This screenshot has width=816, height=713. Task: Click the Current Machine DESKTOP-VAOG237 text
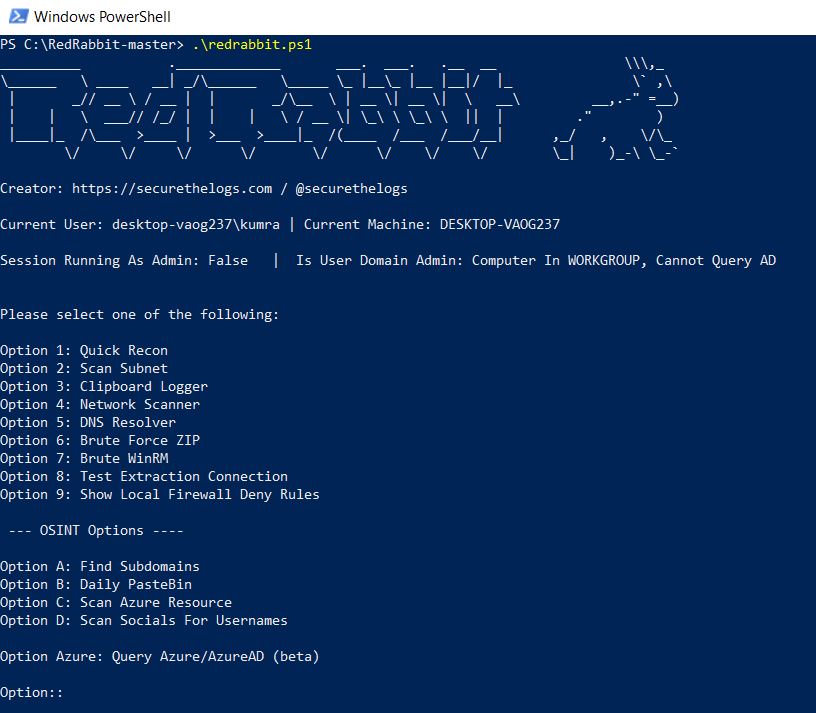pos(431,224)
